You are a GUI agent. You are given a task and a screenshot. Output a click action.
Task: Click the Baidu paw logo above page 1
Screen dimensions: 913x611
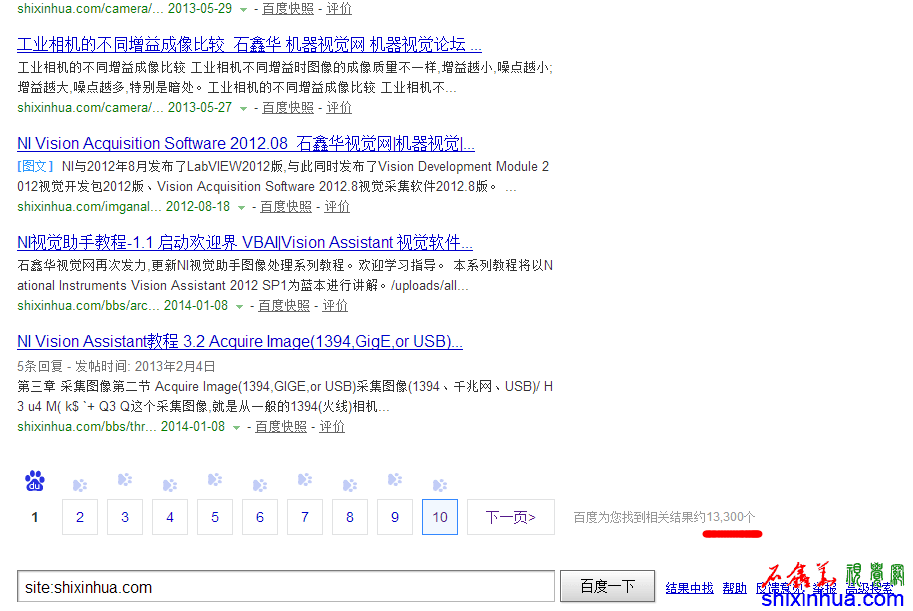pyautogui.click(x=35, y=482)
